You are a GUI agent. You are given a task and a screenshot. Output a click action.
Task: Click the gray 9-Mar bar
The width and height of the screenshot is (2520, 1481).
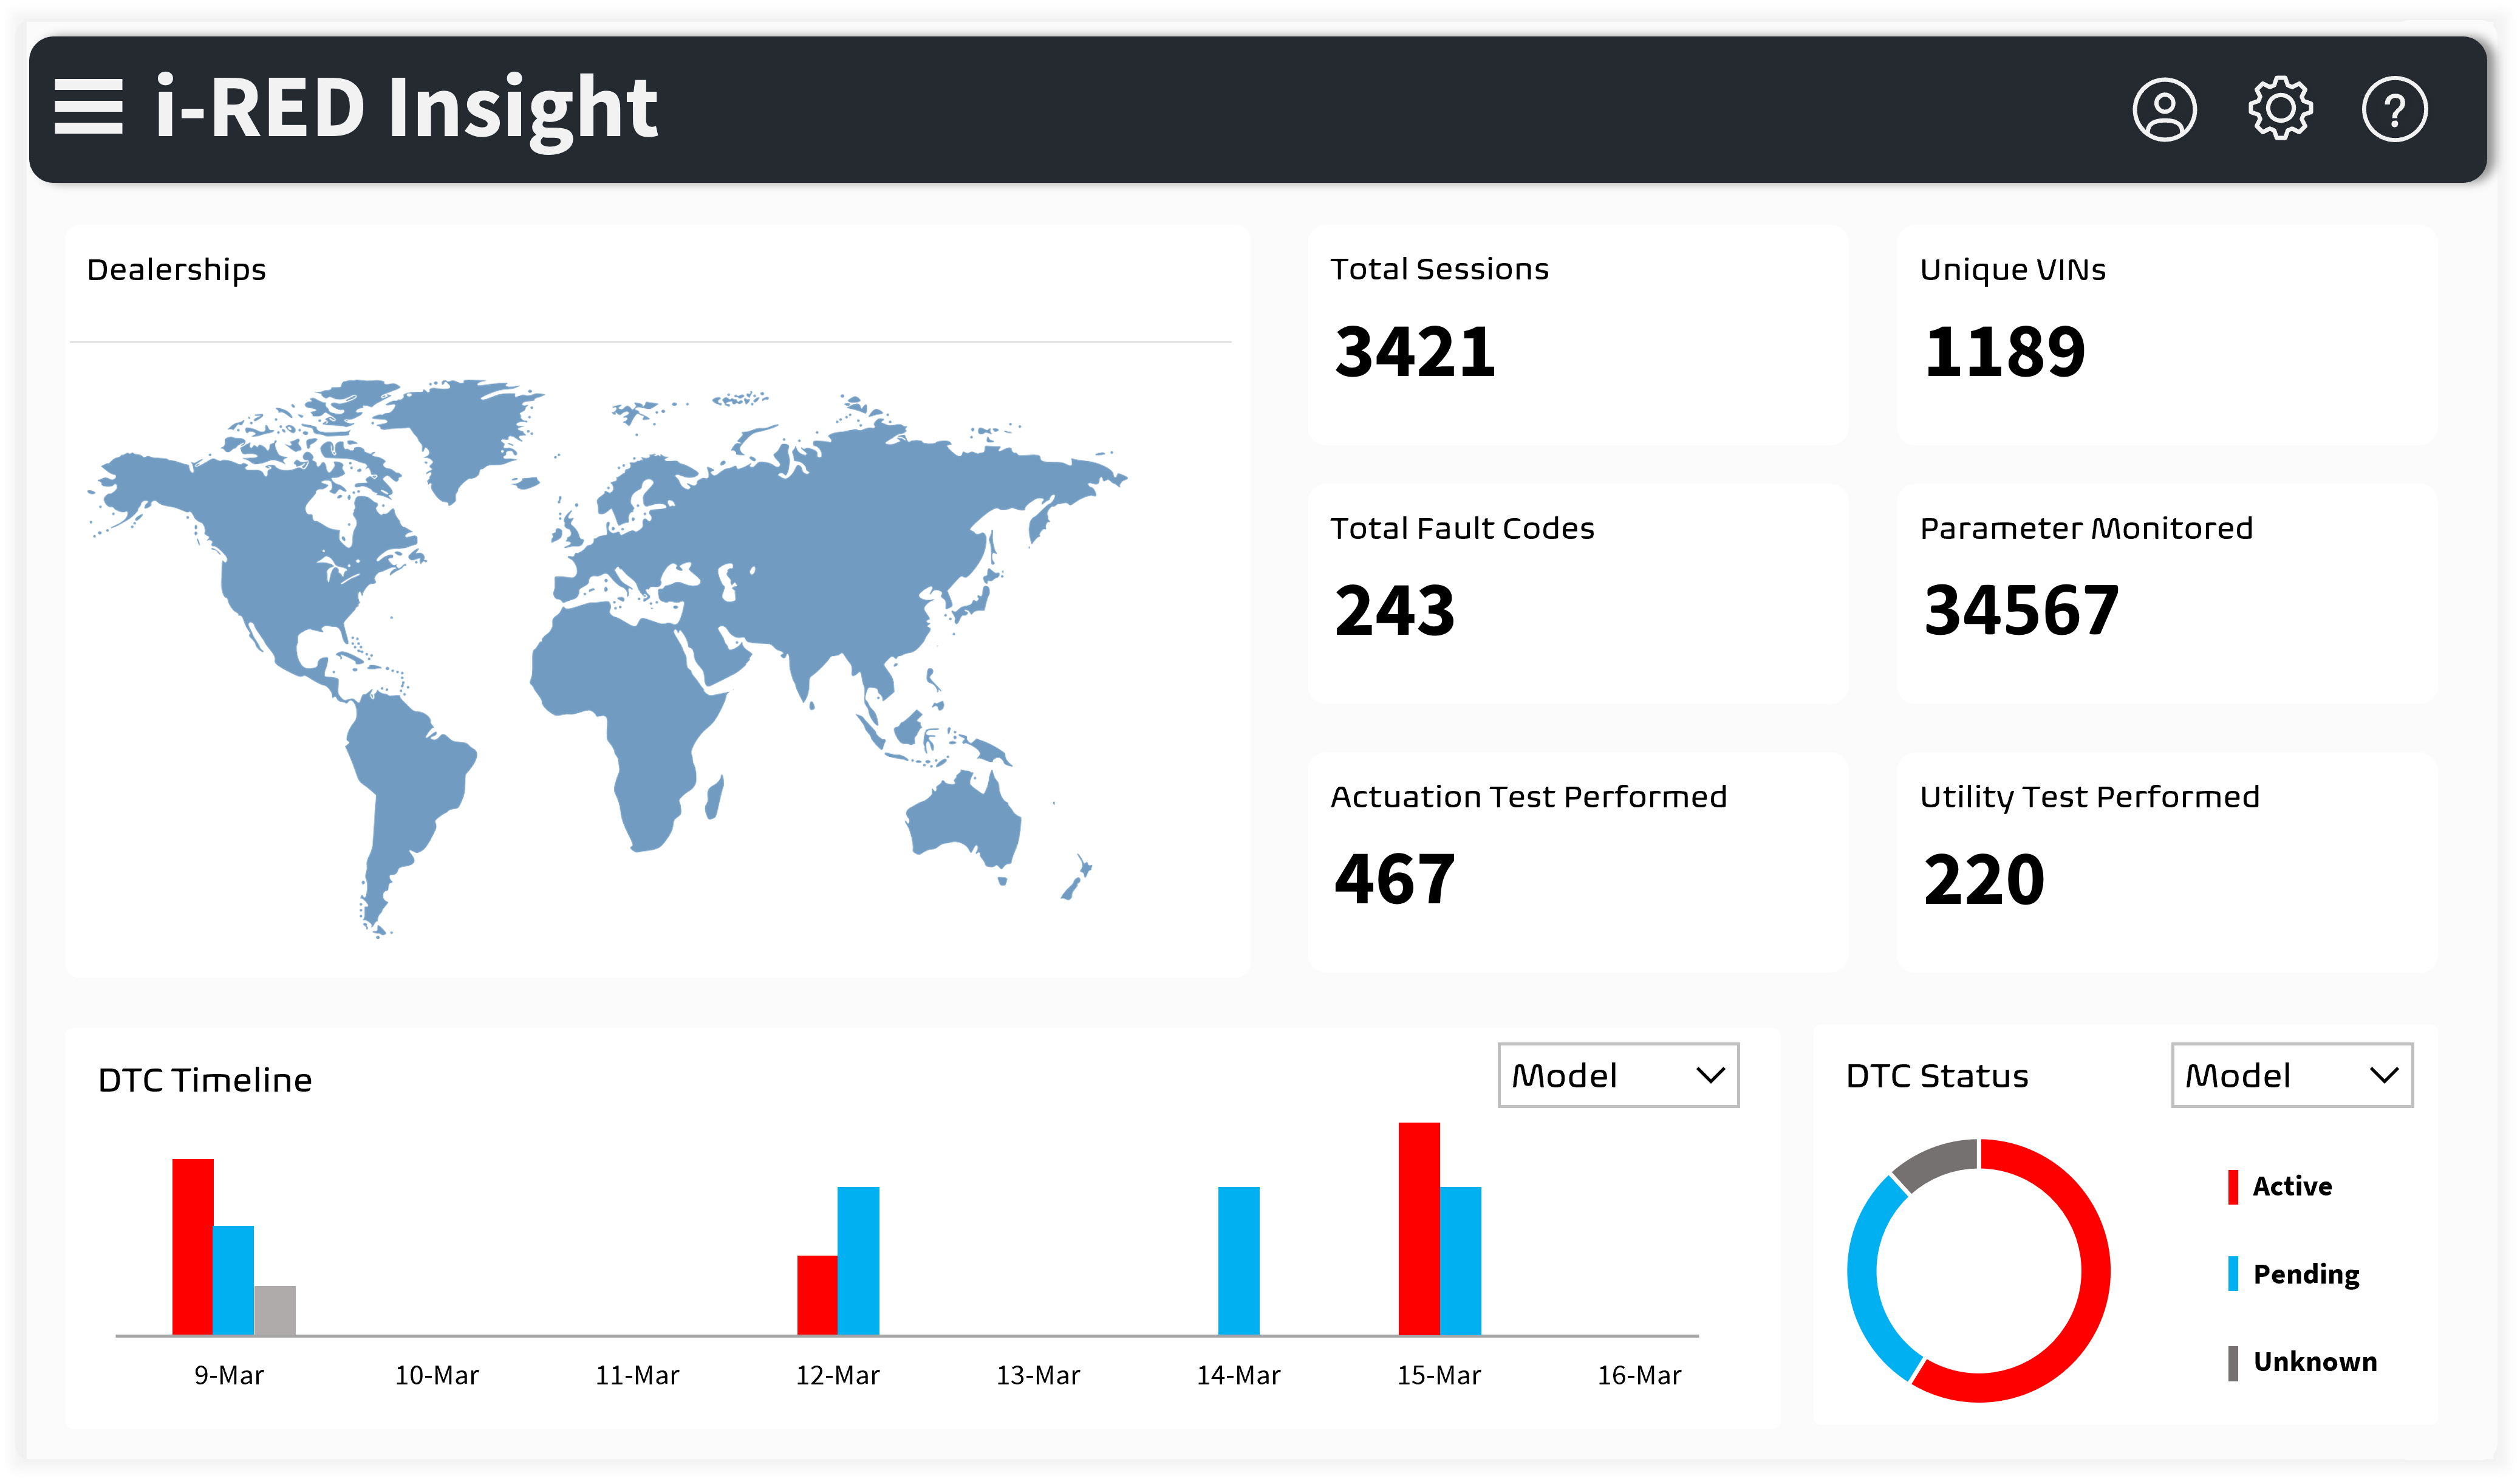(275, 1310)
